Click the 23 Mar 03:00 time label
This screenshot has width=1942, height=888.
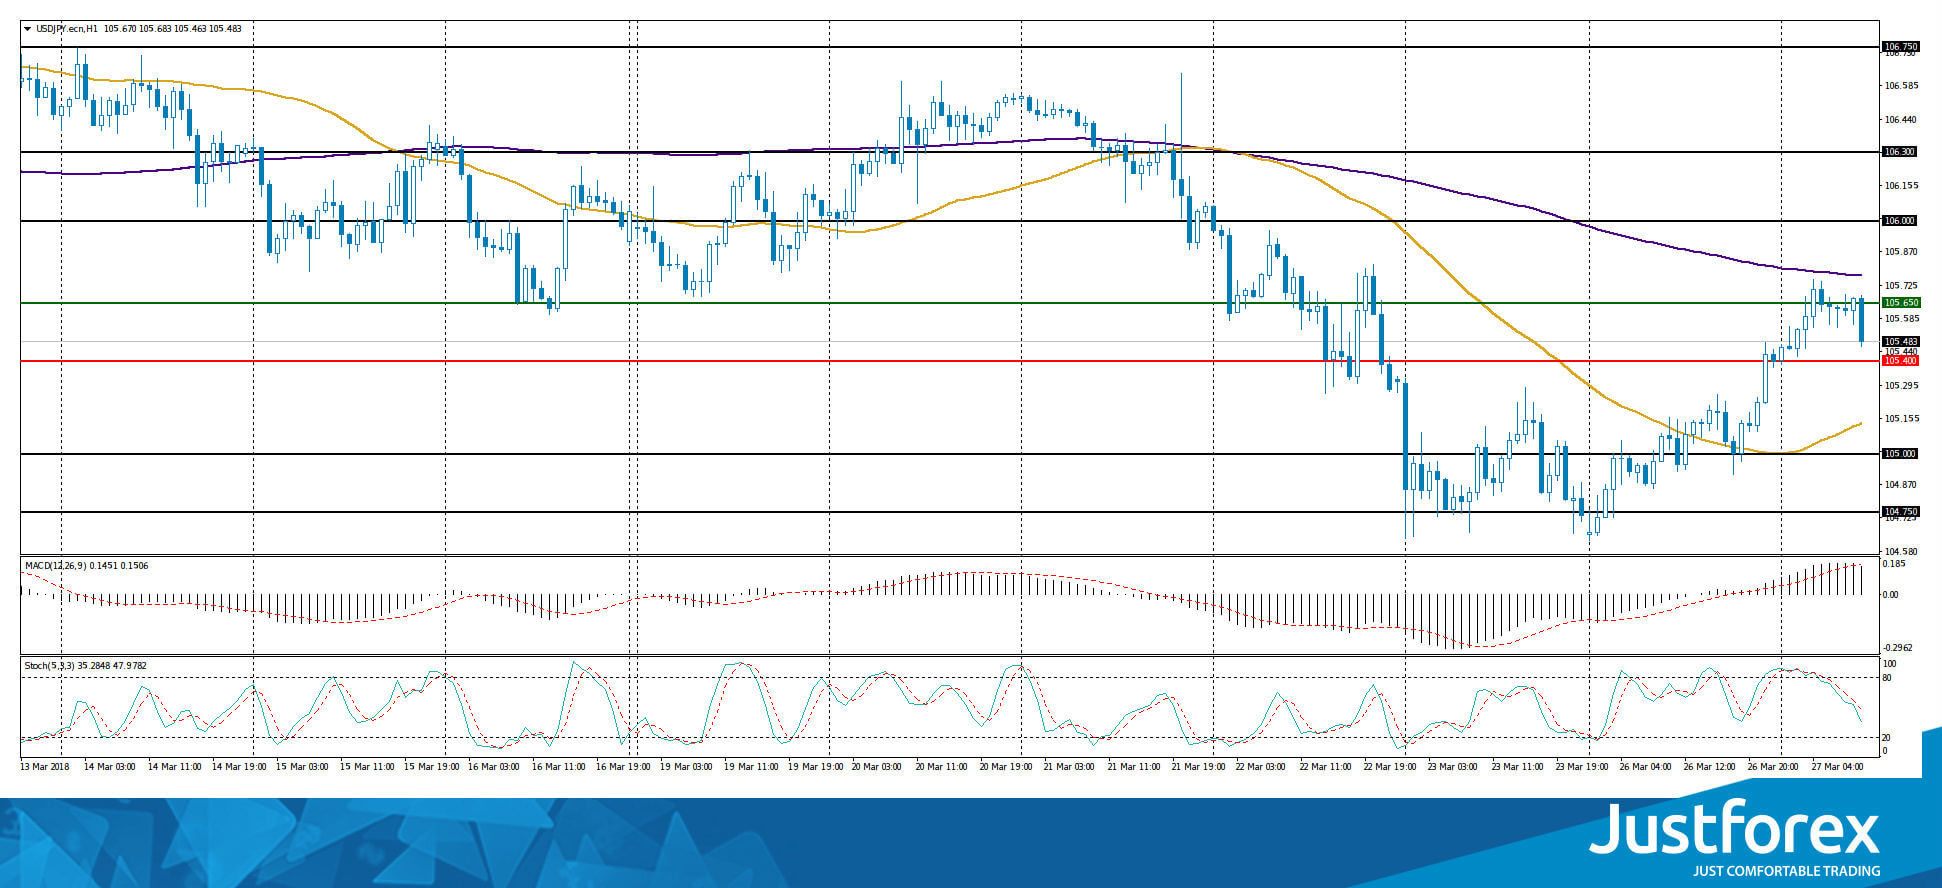click(x=1453, y=767)
